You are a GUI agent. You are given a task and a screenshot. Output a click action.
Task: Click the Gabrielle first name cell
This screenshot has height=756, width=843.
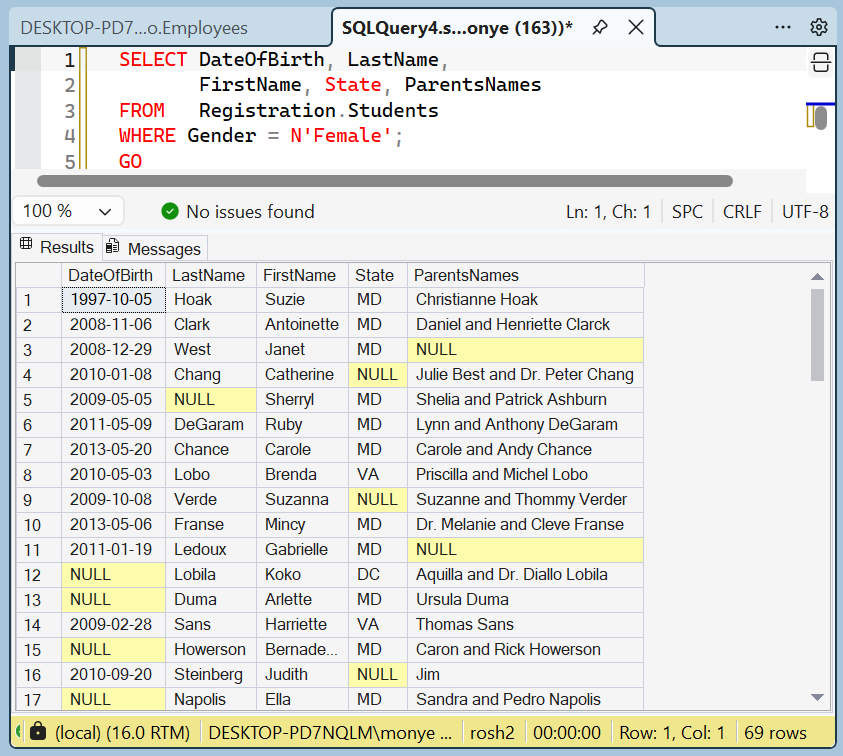point(302,550)
